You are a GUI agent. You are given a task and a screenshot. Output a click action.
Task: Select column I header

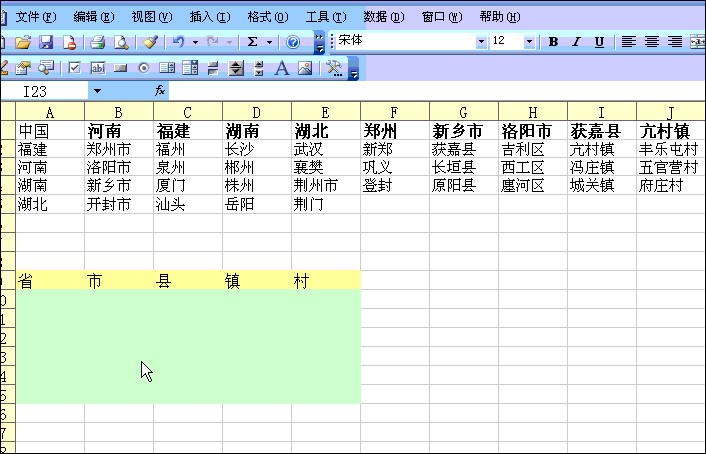[x=602, y=112]
